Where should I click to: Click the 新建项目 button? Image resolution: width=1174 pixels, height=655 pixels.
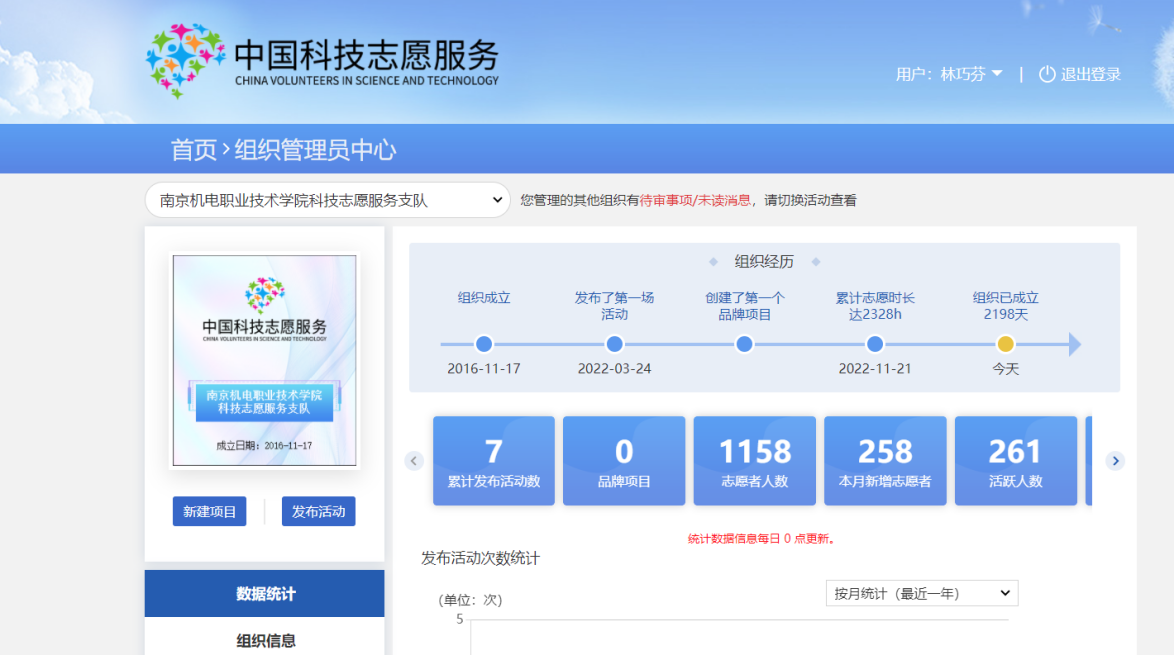tap(209, 511)
